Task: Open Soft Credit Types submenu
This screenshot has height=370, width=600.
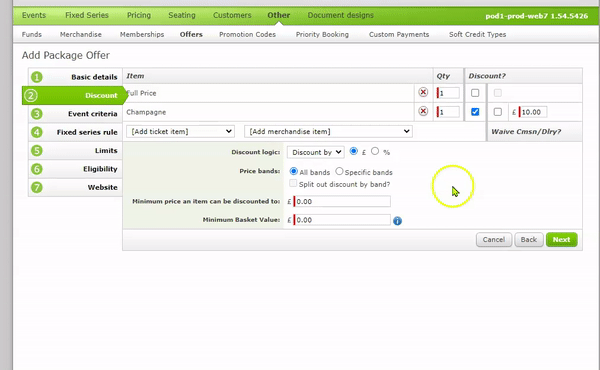Action: (478, 34)
